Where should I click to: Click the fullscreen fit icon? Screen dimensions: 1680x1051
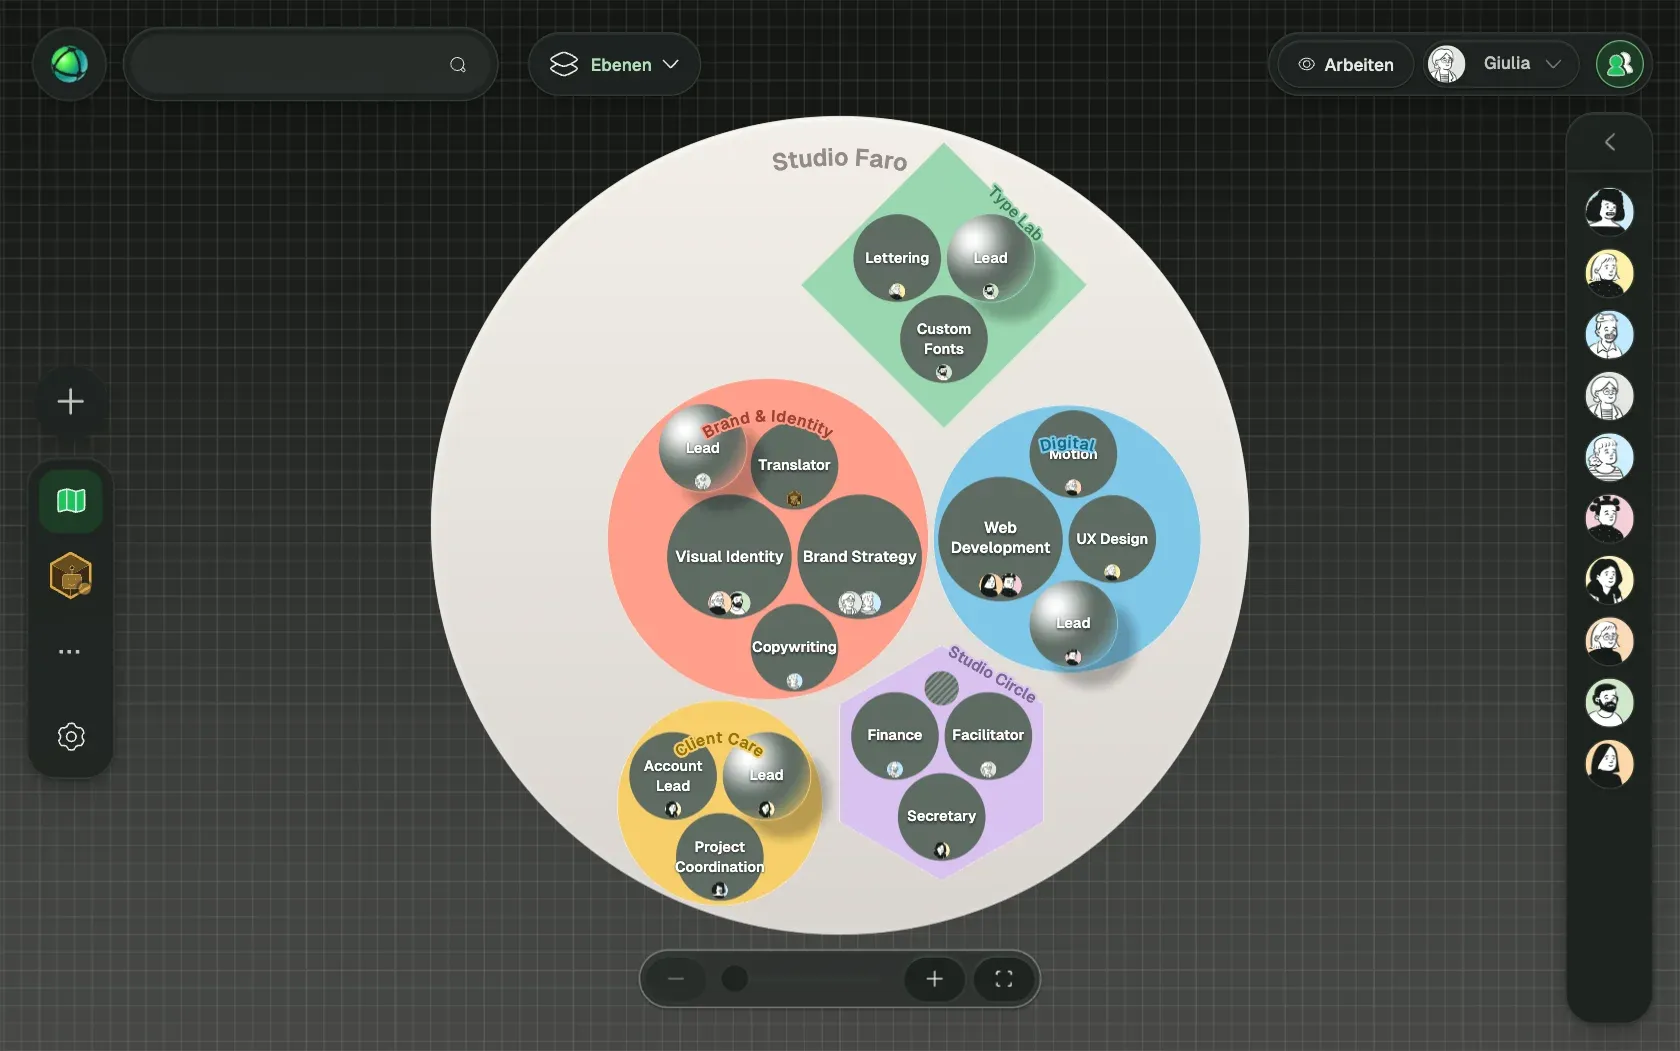(x=1004, y=979)
